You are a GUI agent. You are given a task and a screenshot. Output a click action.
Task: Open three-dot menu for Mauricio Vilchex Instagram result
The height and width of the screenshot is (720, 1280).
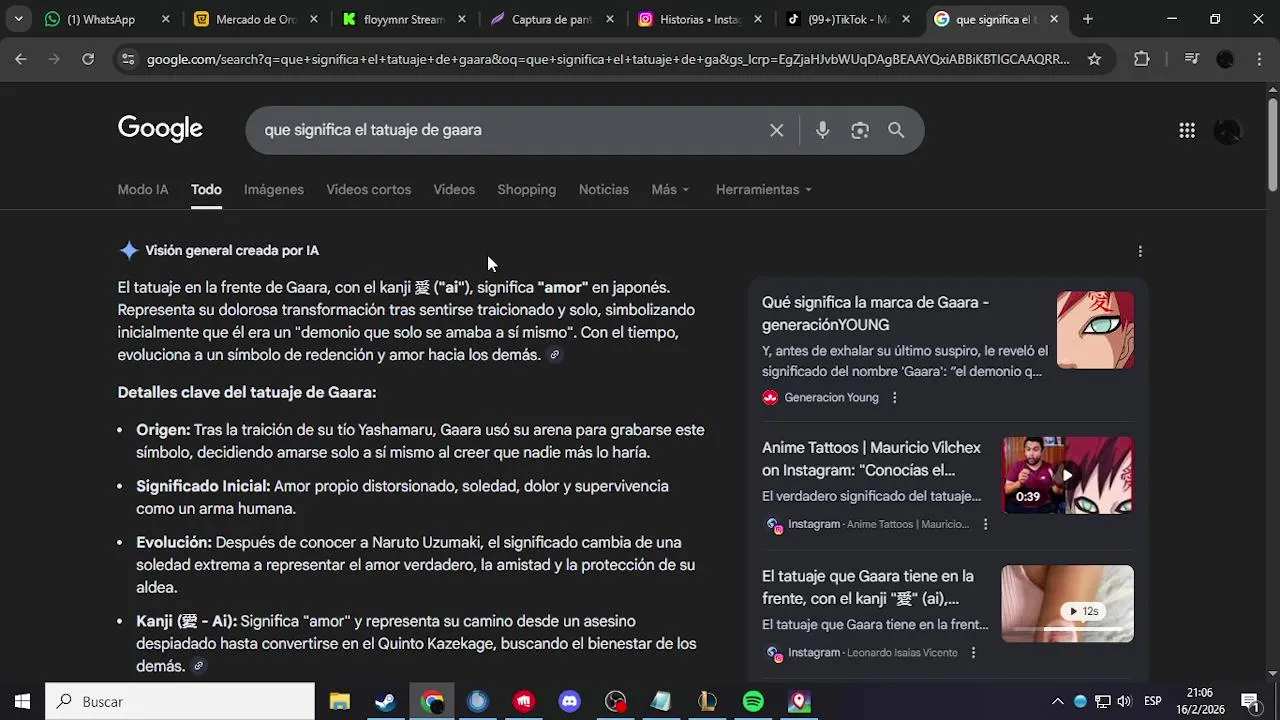[985, 524]
